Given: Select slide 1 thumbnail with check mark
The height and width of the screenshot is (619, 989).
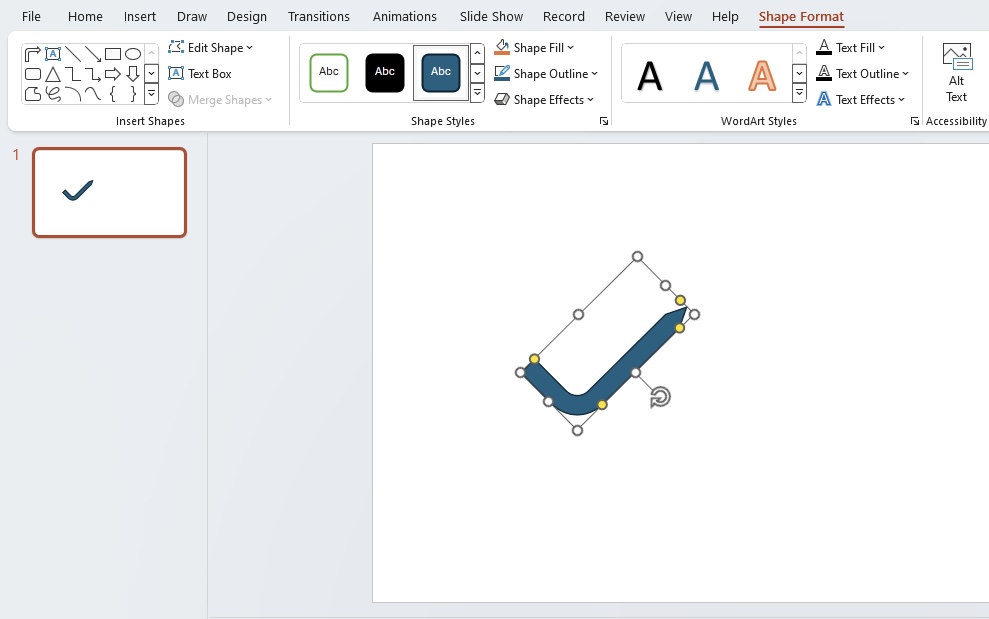Looking at the screenshot, I should [x=110, y=192].
